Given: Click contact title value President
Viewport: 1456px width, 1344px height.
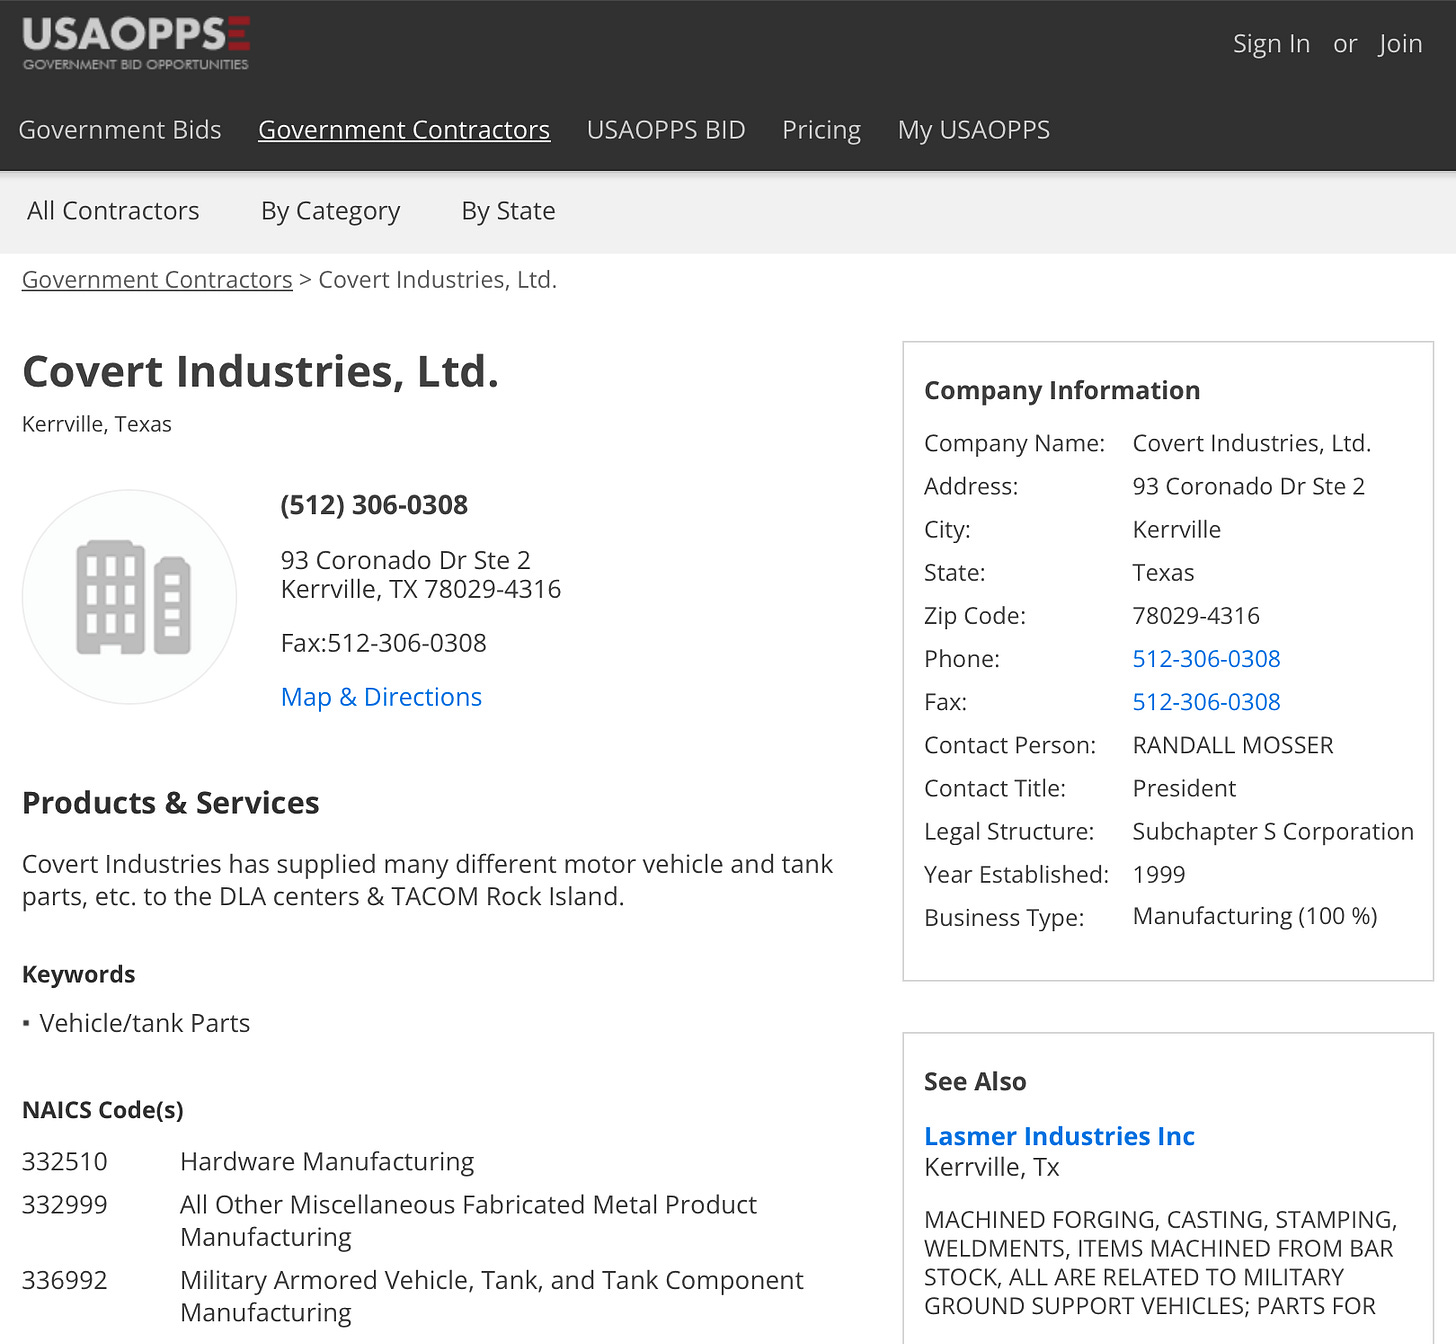Looking at the screenshot, I should coord(1184,789).
